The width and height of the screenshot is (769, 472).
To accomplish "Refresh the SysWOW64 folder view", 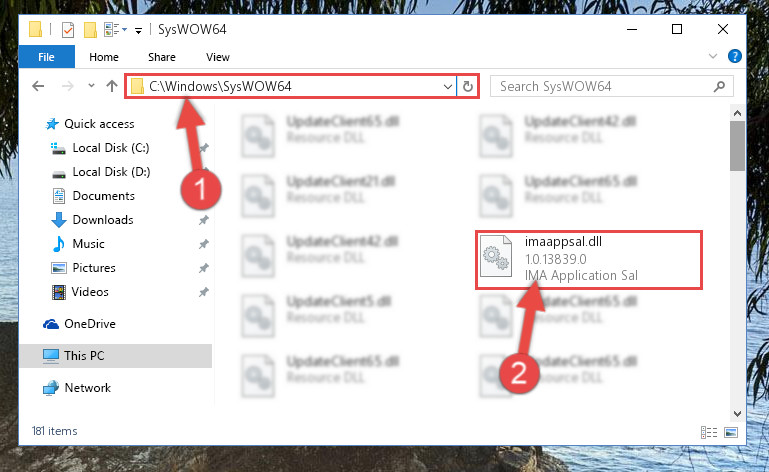I will 468,87.
